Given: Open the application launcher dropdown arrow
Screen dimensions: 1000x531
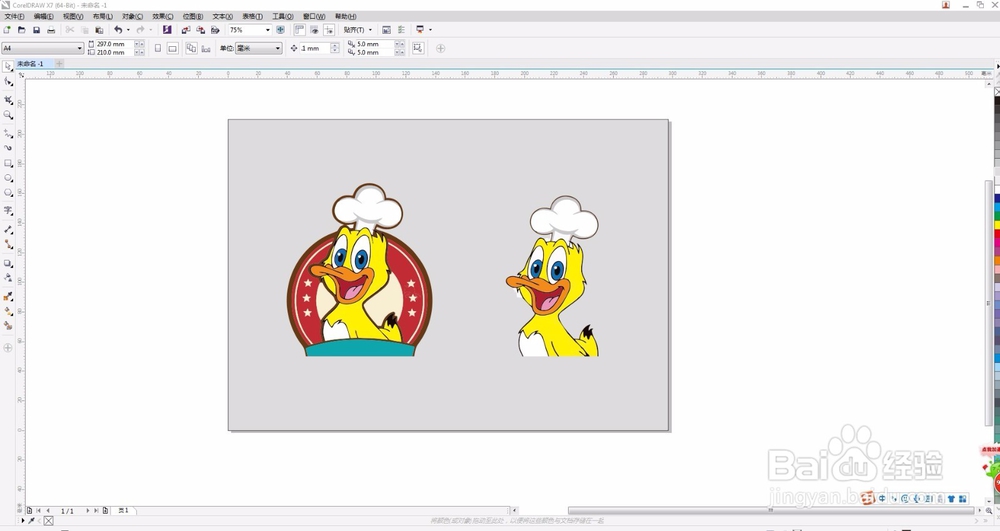Looking at the screenshot, I should (430, 30).
